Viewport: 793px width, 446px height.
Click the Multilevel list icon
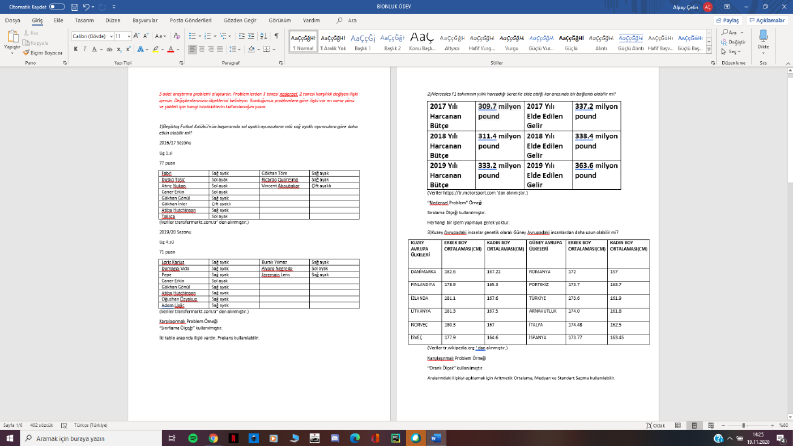tap(223, 36)
